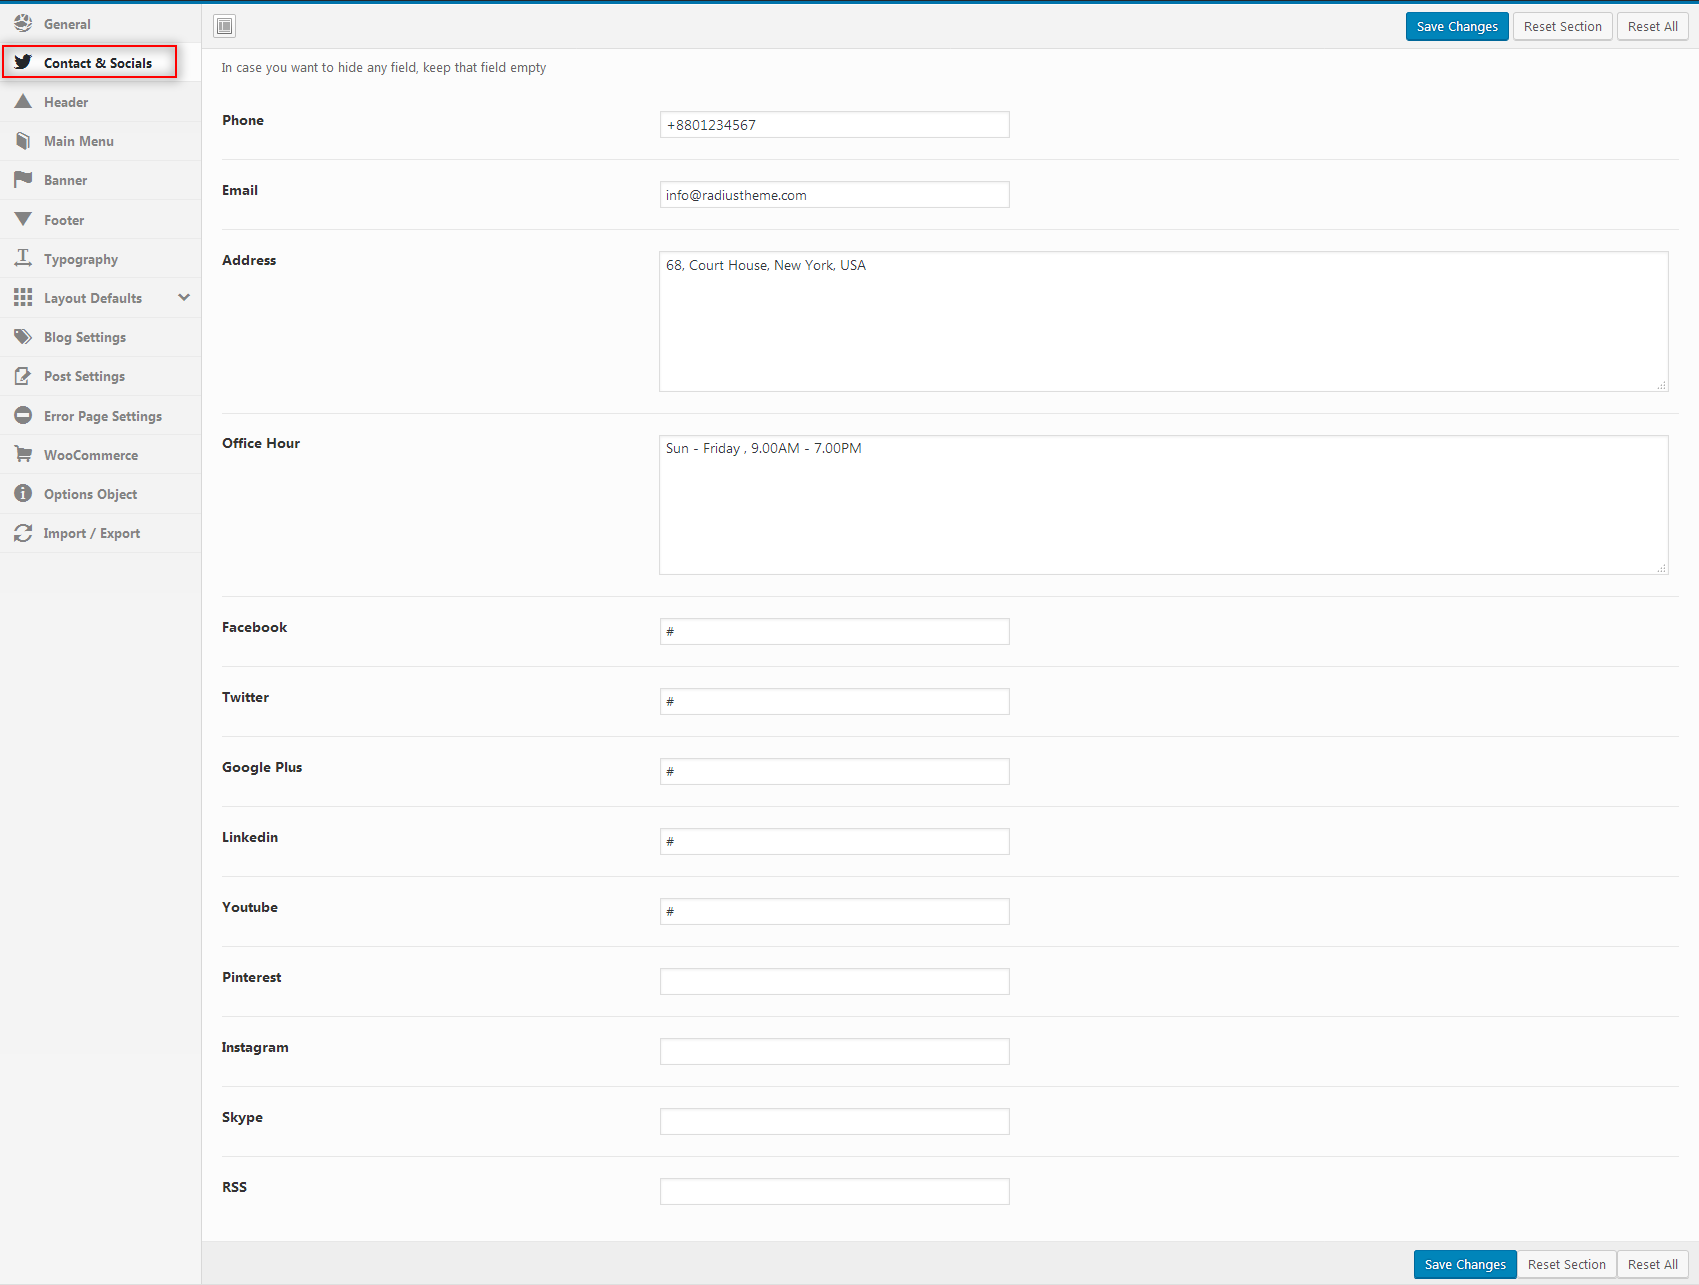Click the Footer down-triangle icon
Viewport: 1699px width, 1285px height.
23,219
